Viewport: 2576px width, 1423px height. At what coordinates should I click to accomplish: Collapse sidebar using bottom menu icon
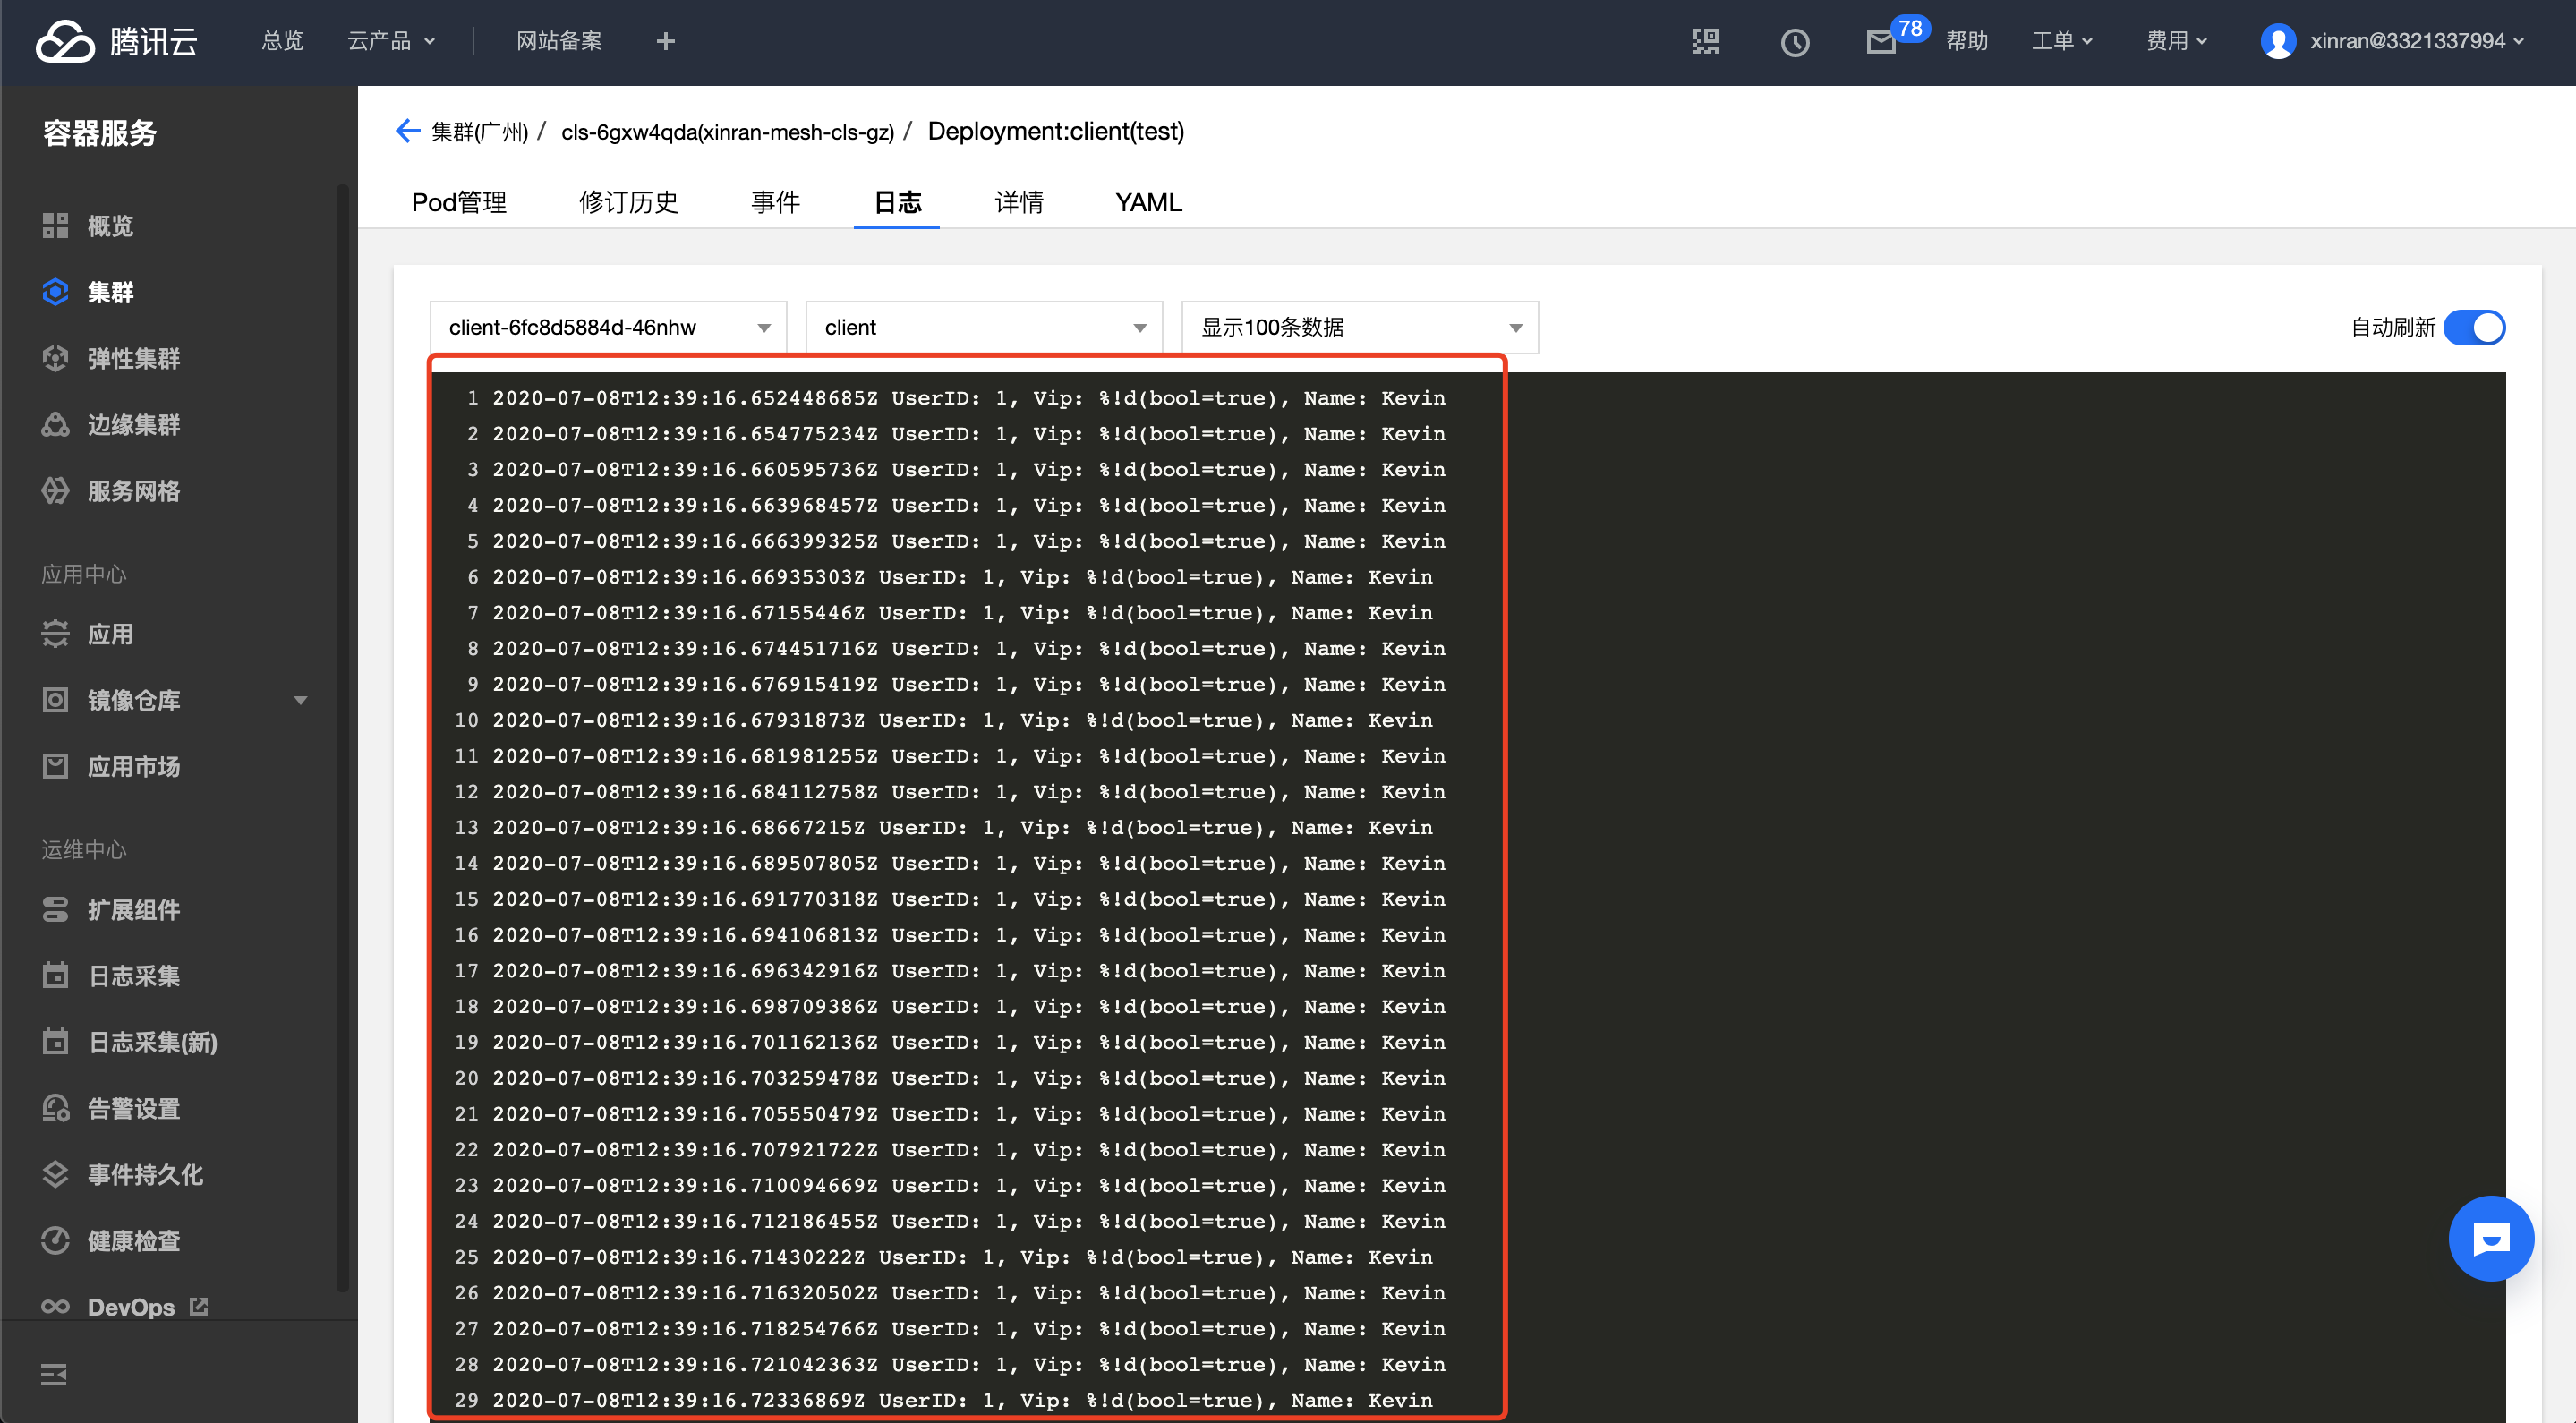click(54, 1375)
